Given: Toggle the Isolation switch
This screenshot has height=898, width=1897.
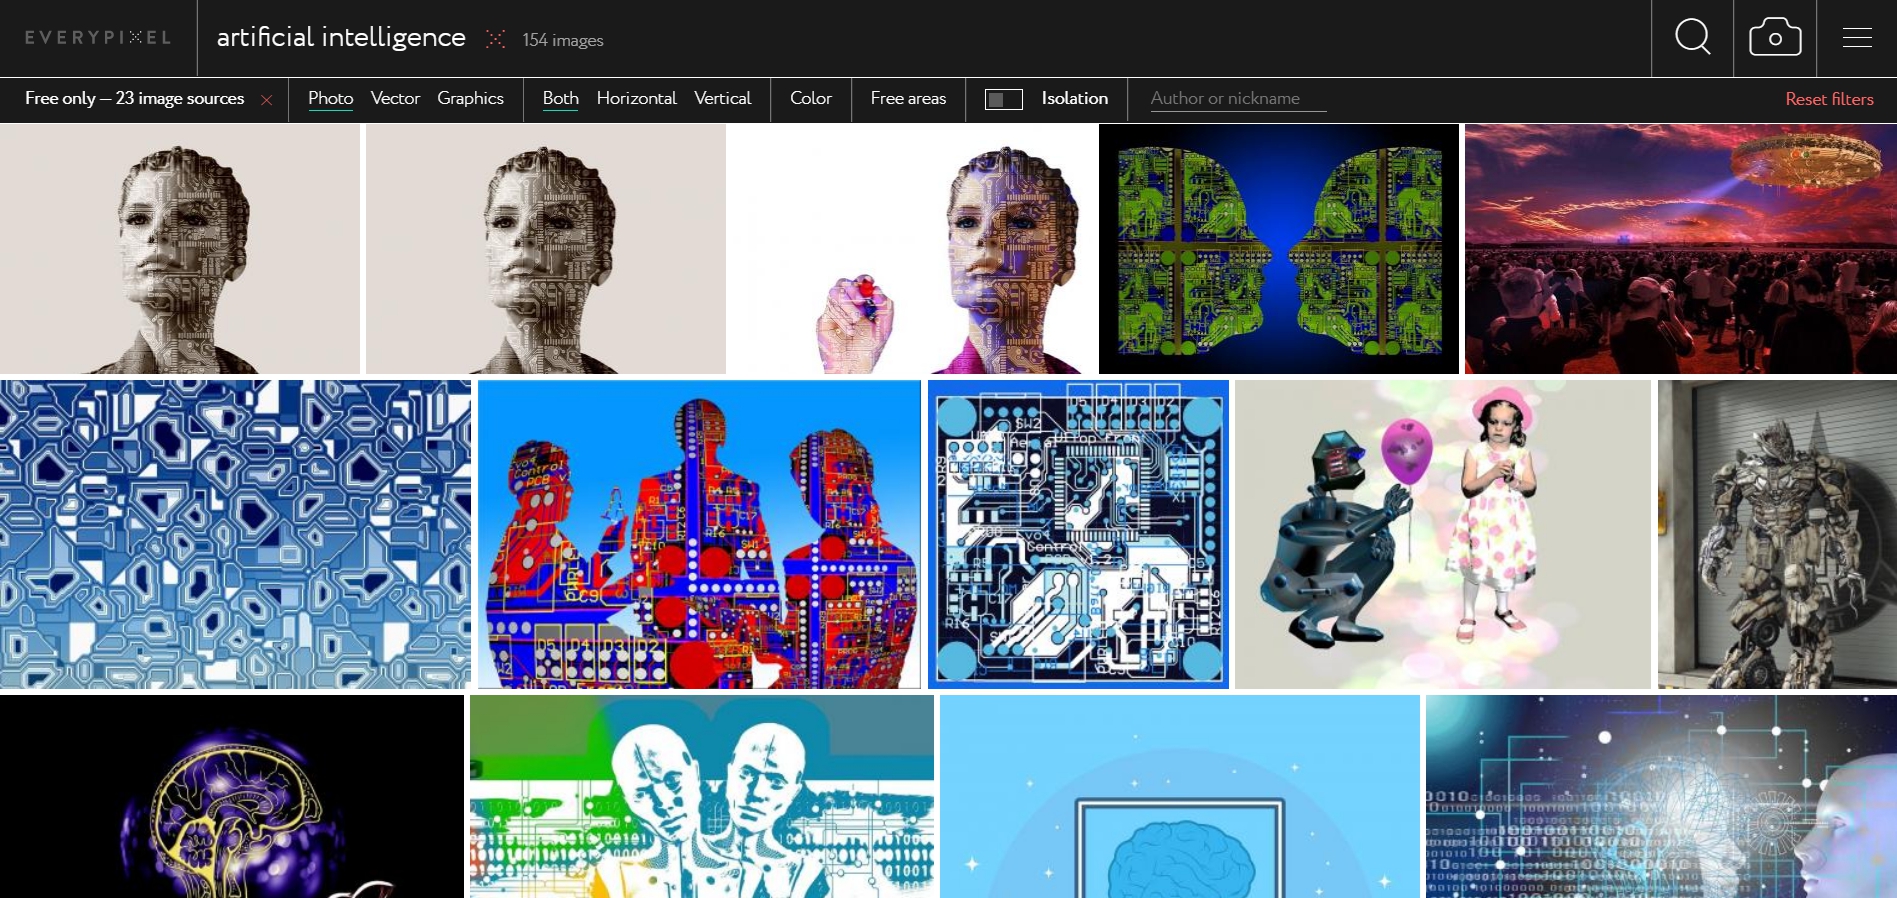Looking at the screenshot, I should [1003, 99].
